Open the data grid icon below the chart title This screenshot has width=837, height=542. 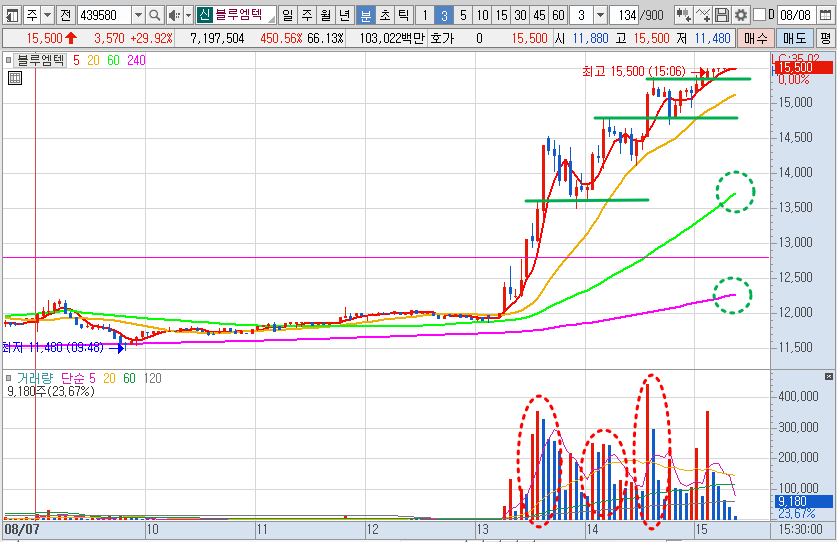pos(15,78)
